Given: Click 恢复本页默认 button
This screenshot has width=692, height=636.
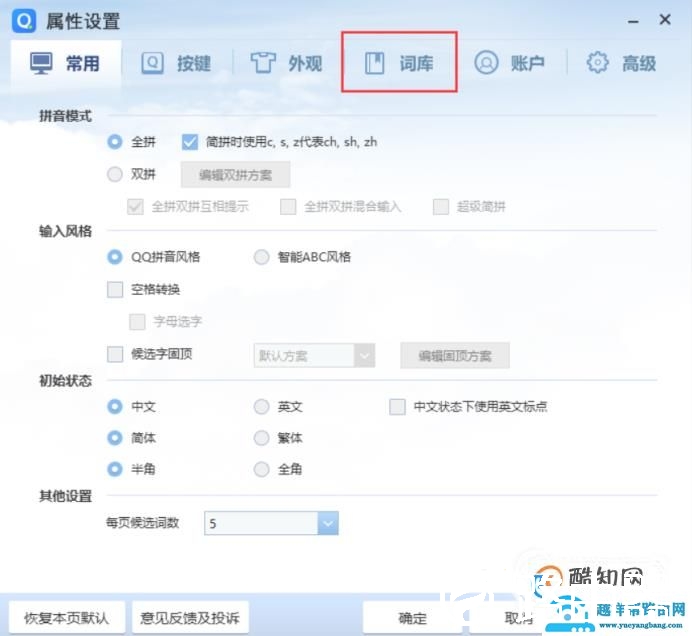Looking at the screenshot, I should pos(67,618).
